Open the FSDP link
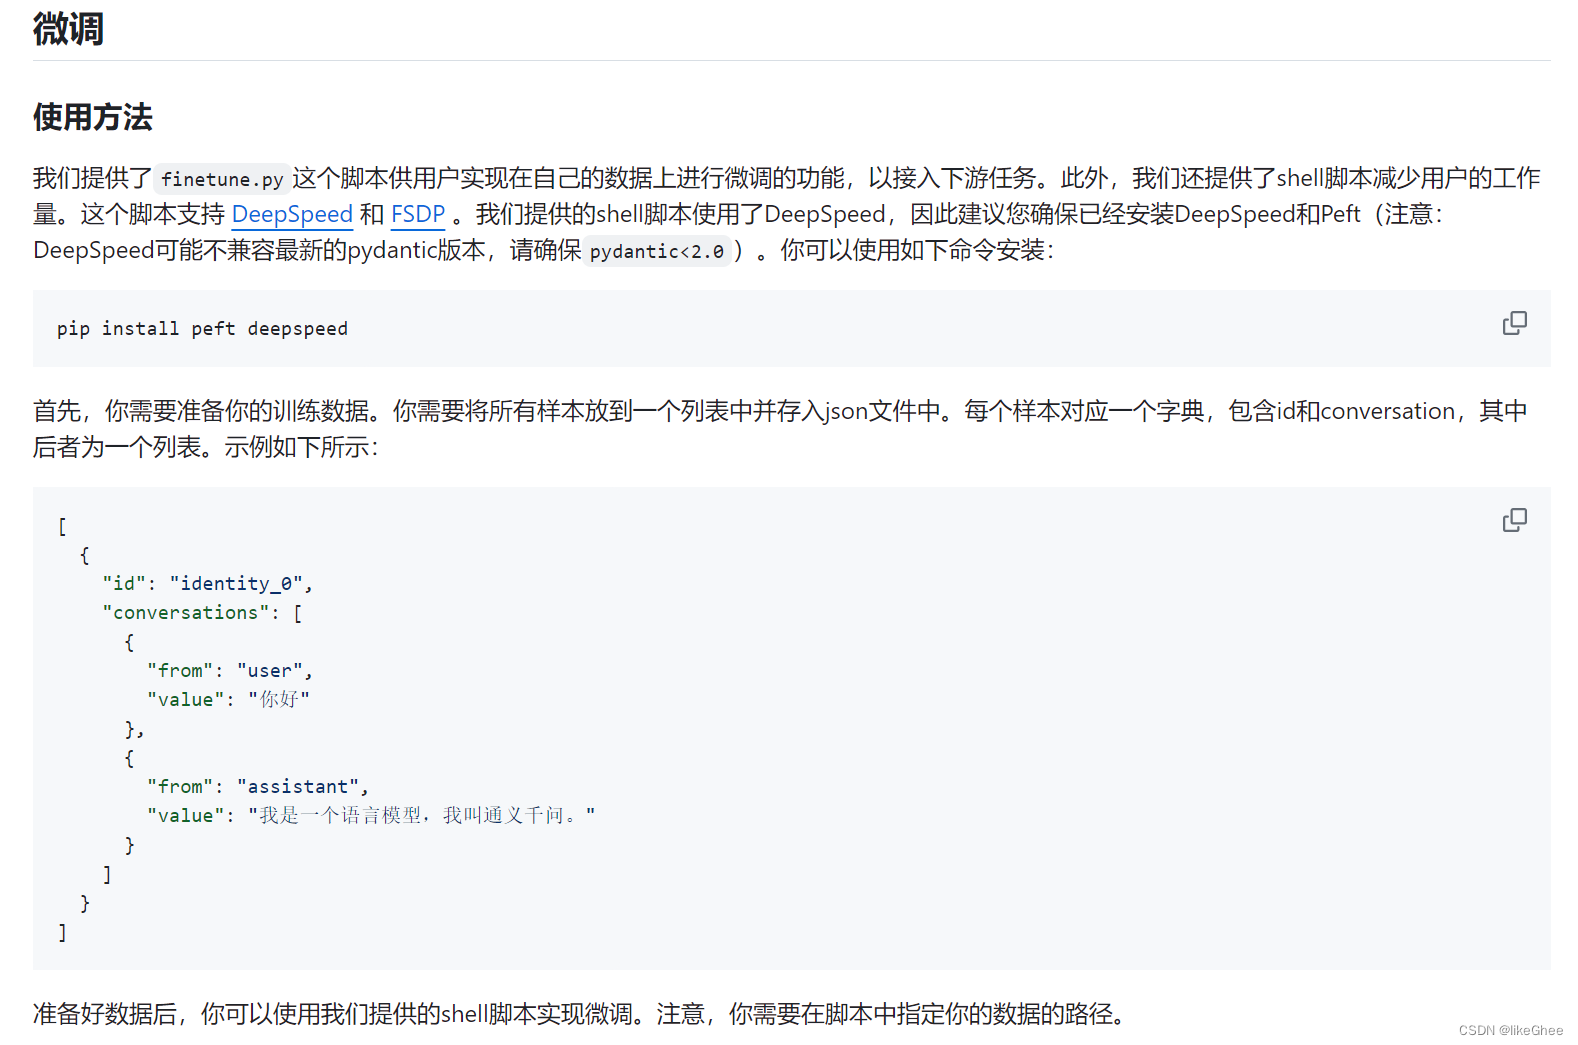The width and height of the screenshot is (1578, 1045). coord(418,214)
